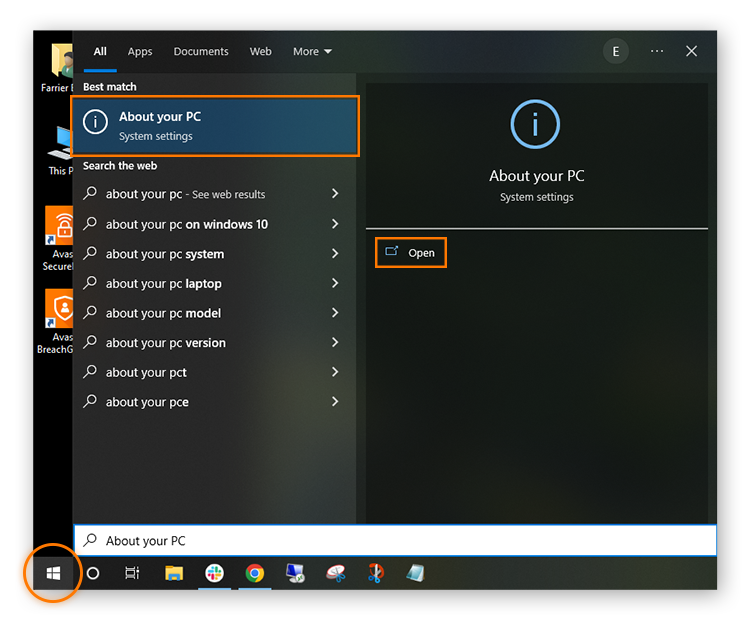
Task: Open the three-dot options menu in search
Action: (x=656, y=51)
